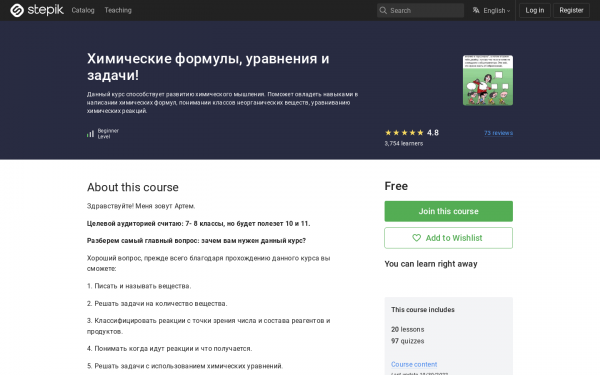Click the search magnifier icon

click(383, 10)
